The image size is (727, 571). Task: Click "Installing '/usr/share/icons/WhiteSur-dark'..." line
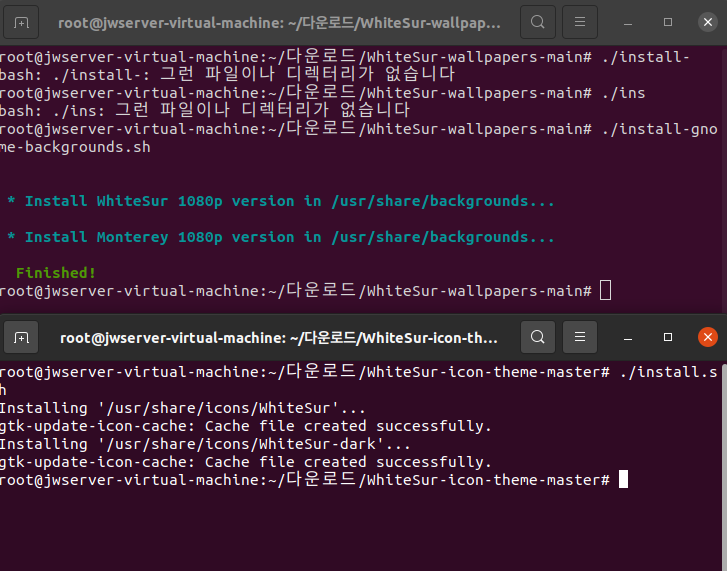(x=205, y=444)
